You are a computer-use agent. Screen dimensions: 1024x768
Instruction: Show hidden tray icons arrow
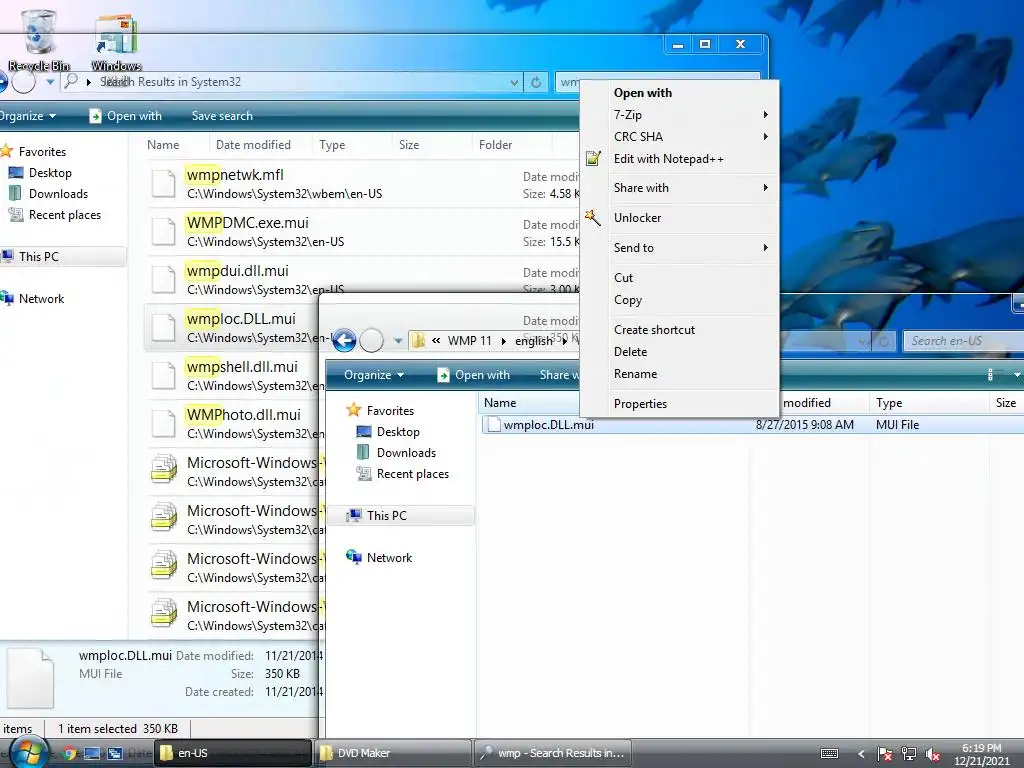tap(861, 754)
